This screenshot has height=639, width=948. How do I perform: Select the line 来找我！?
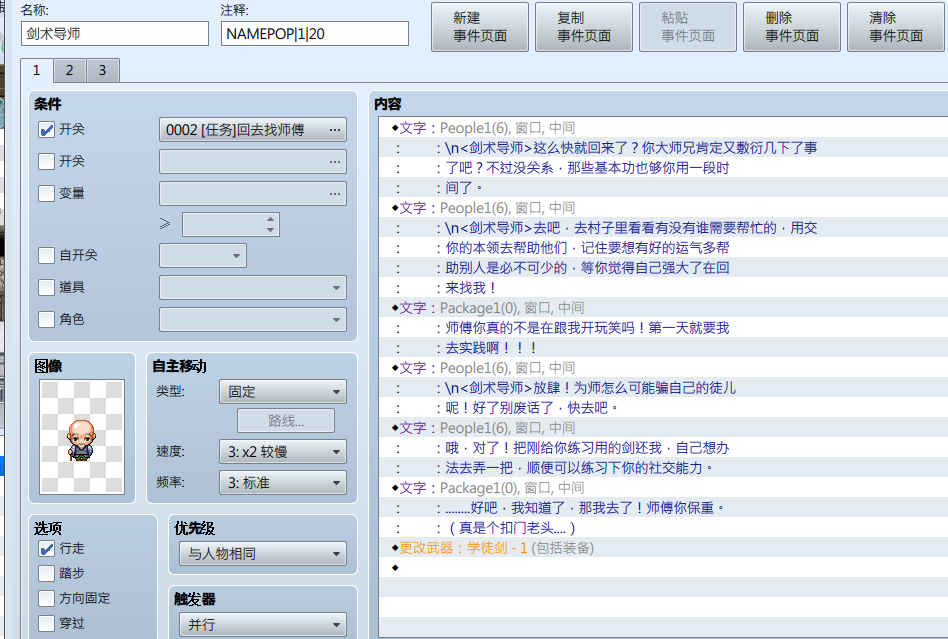point(663,288)
